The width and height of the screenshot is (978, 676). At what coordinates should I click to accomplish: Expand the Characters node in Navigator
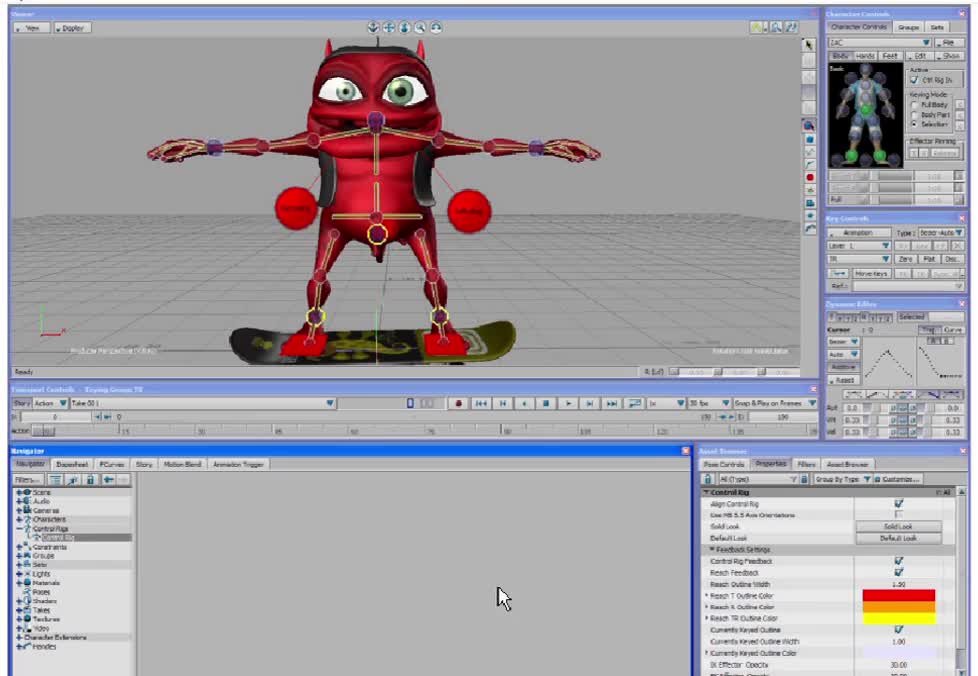19,520
